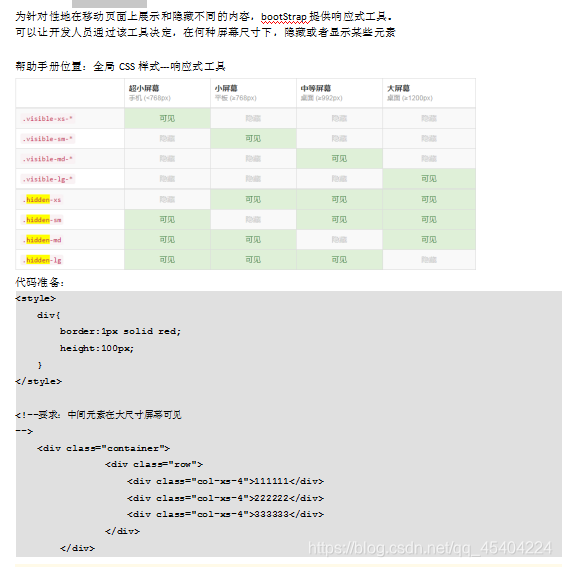Image resolution: width=562 pixels, height=567 pixels.
Task: Click .visible-xs-* row 大屏幕 隐藏 cell
Action: tap(429, 118)
